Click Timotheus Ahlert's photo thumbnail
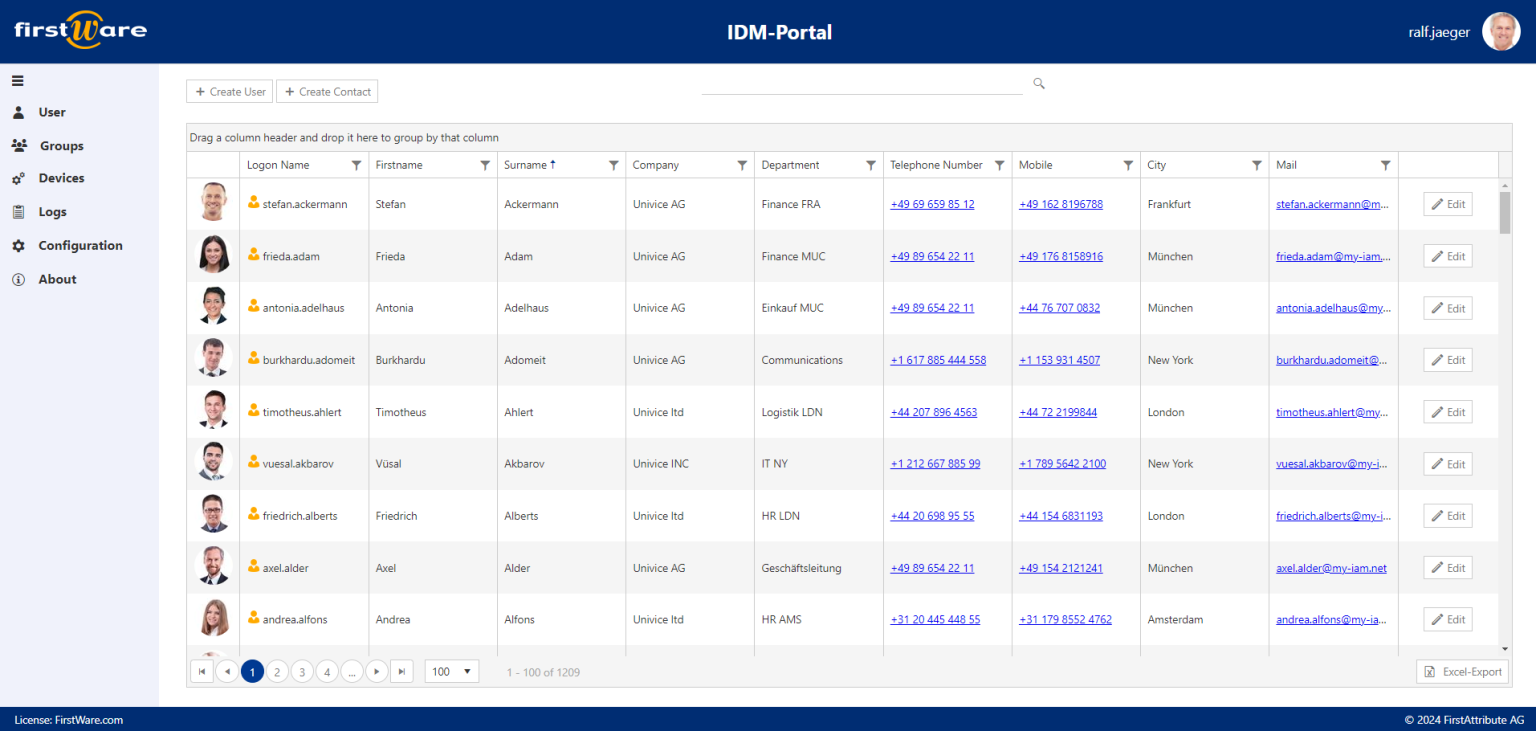 (213, 410)
